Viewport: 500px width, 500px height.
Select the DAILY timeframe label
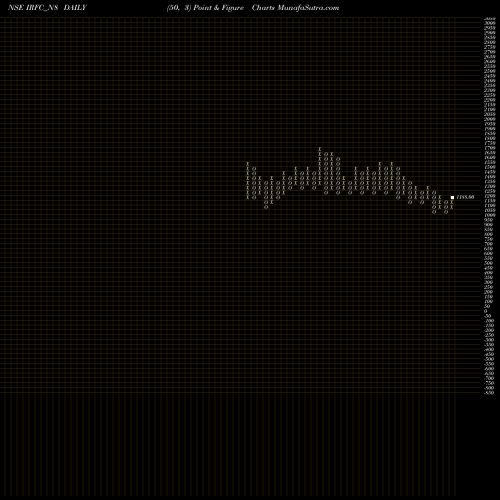tap(75, 8)
